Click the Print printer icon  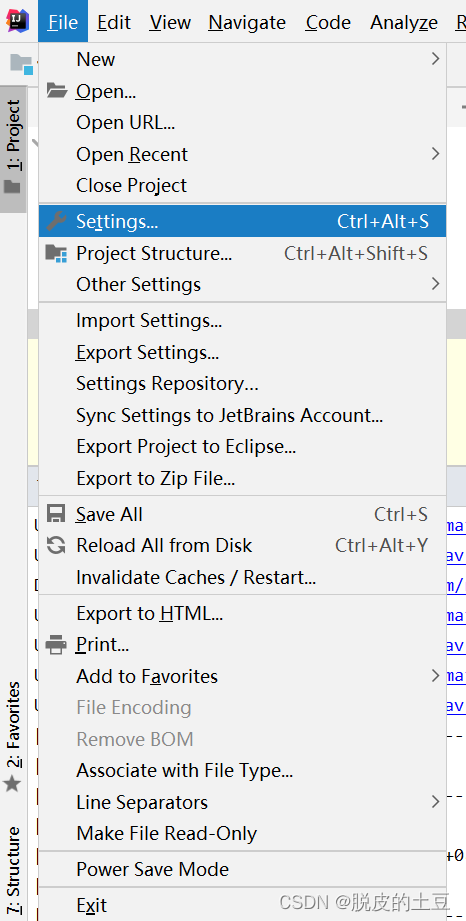pos(56,644)
